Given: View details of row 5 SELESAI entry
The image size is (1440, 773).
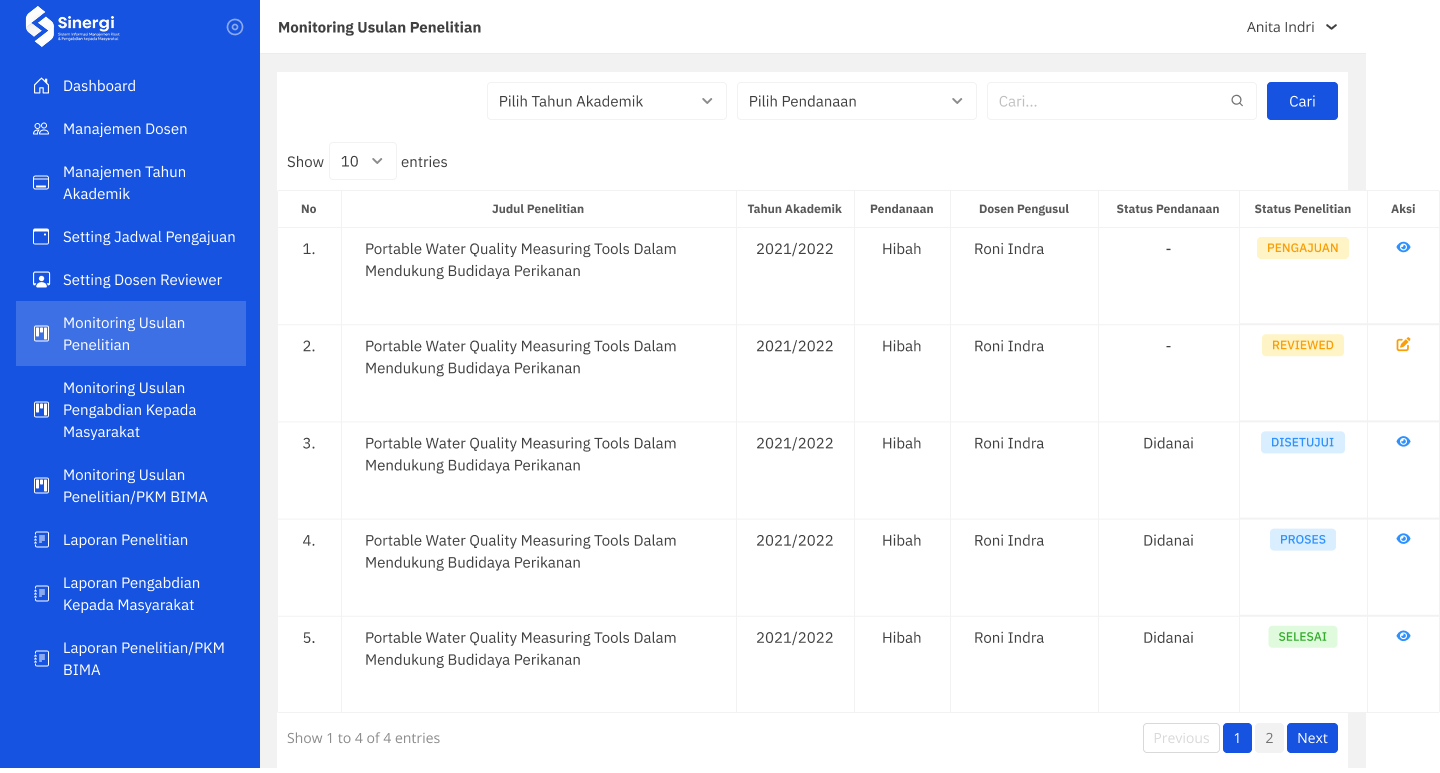Looking at the screenshot, I should 1403,636.
